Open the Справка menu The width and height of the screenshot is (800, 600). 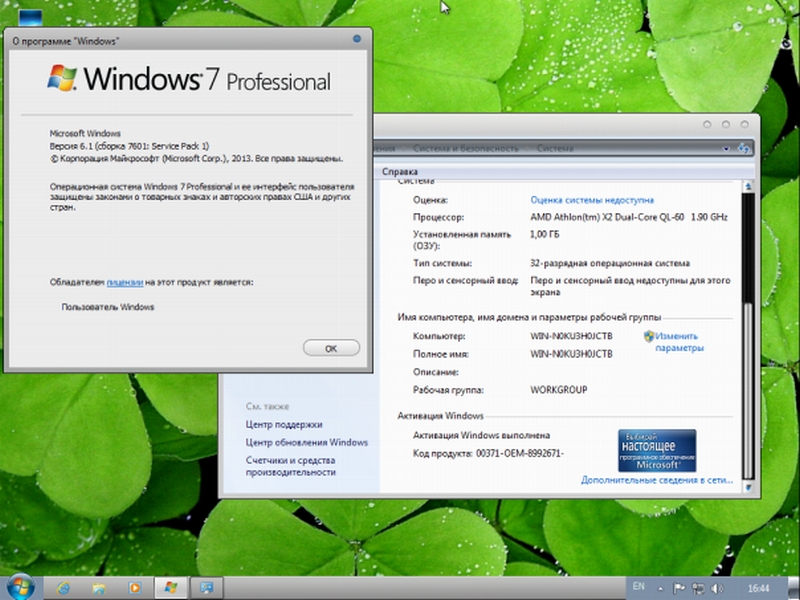[400, 171]
